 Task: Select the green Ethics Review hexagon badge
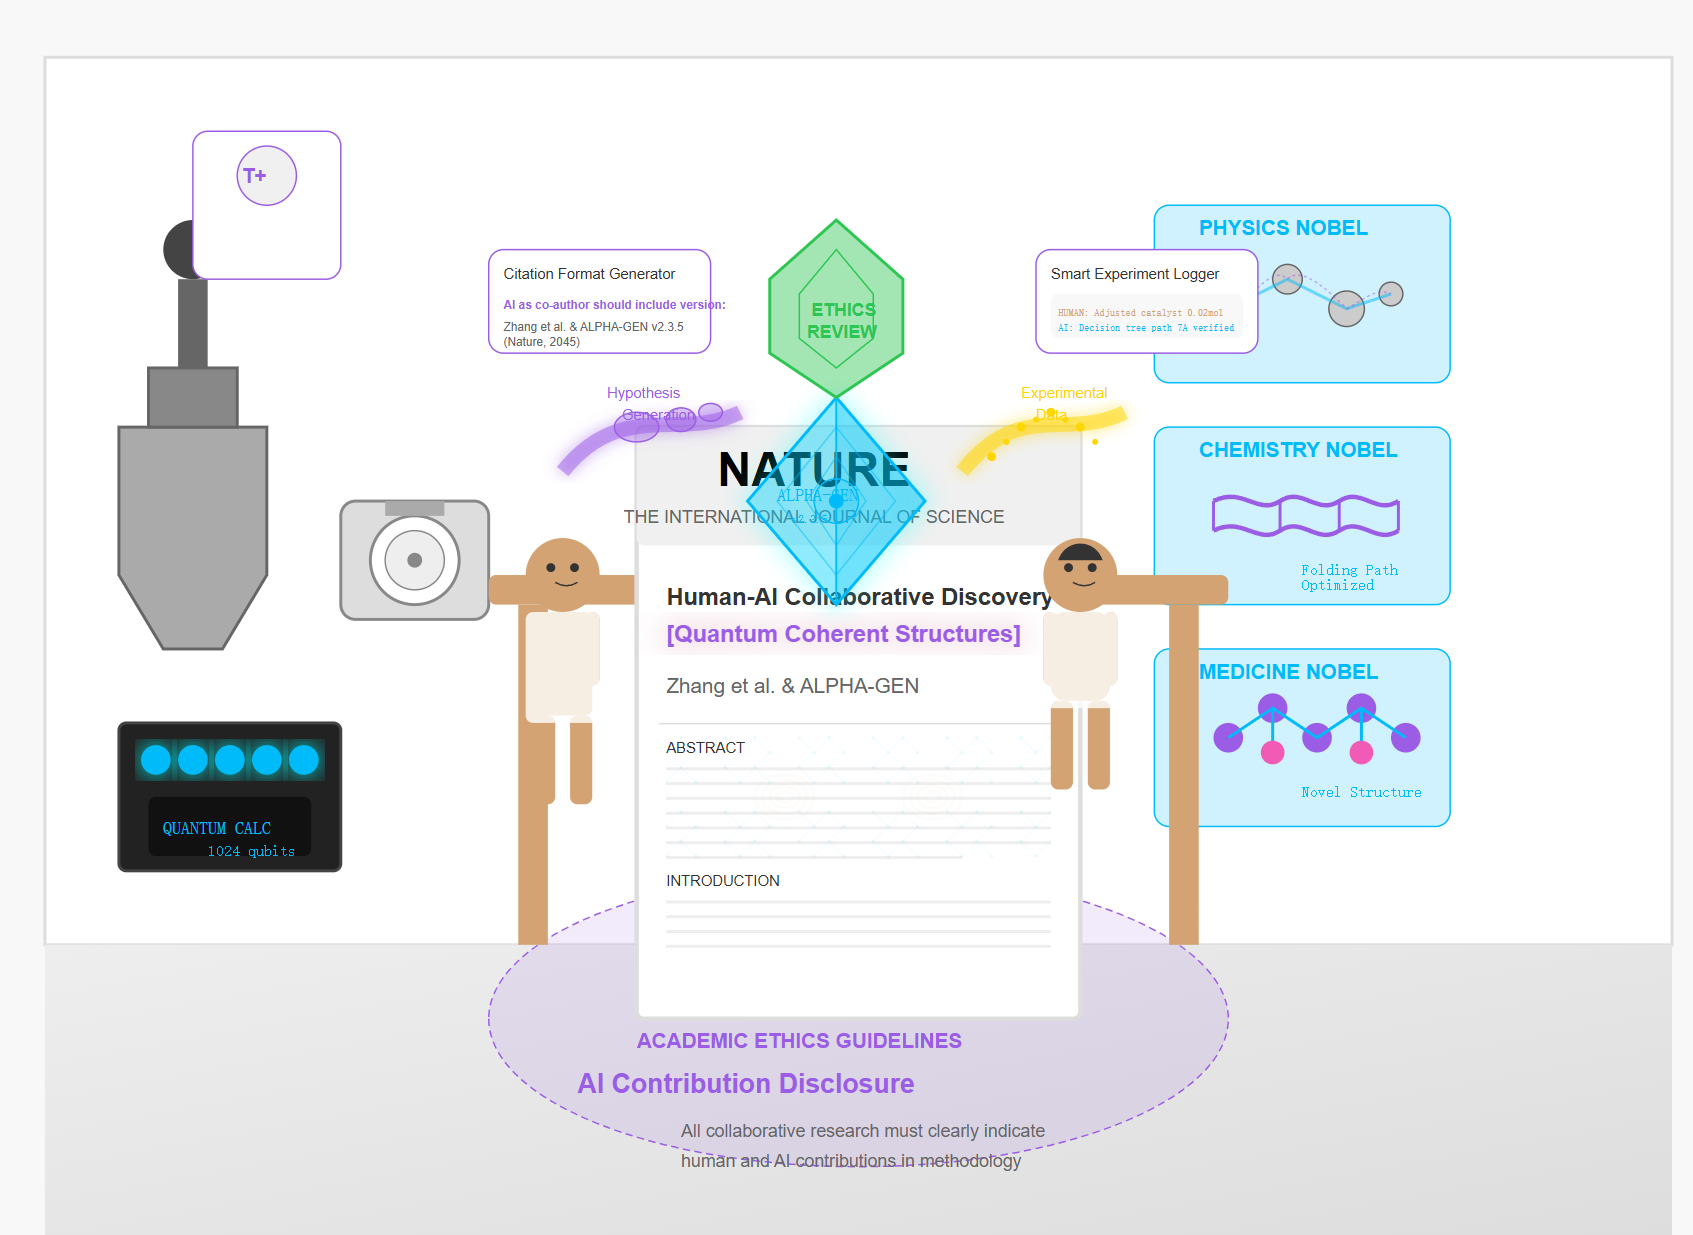pyautogui.click(x=836, y=308)
